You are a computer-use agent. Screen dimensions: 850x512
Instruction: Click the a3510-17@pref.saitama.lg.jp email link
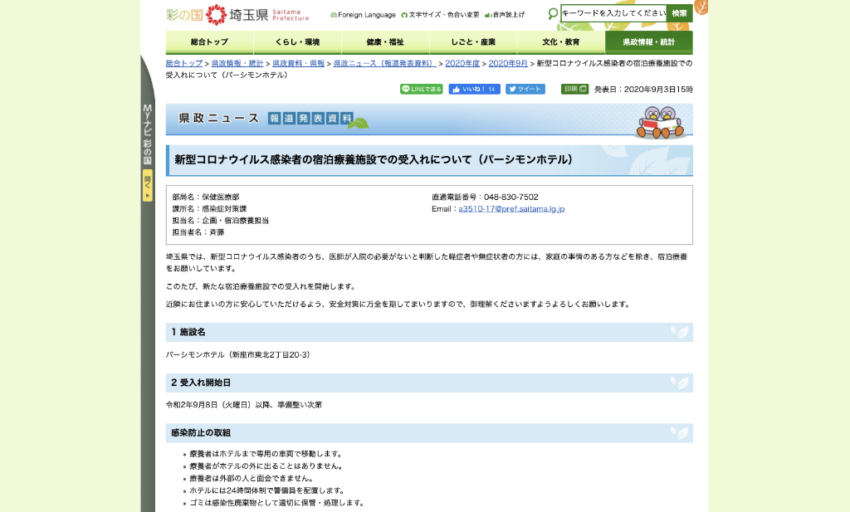tap(512, 209)
